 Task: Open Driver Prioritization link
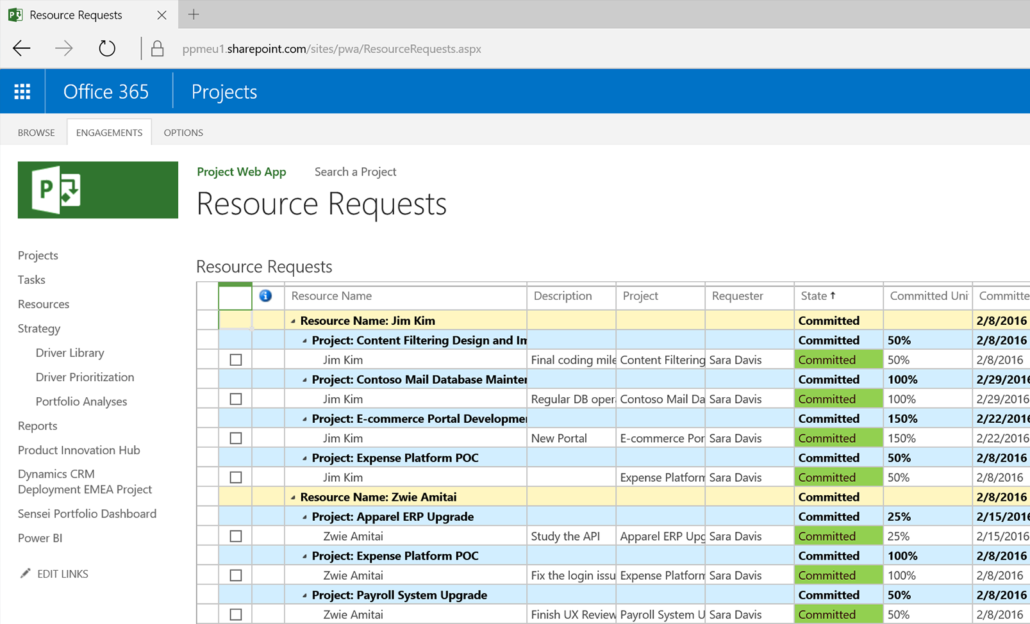pos(85,376)
